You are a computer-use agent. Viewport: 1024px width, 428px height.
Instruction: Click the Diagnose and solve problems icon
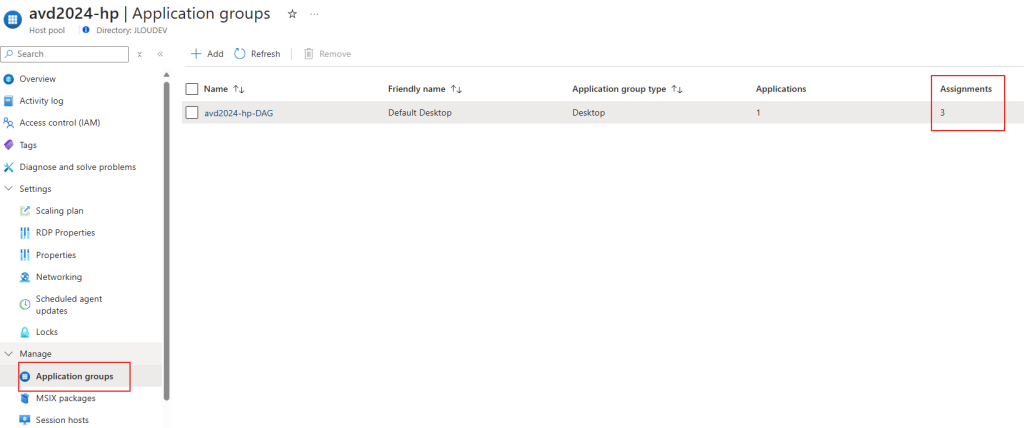(8, 167)
